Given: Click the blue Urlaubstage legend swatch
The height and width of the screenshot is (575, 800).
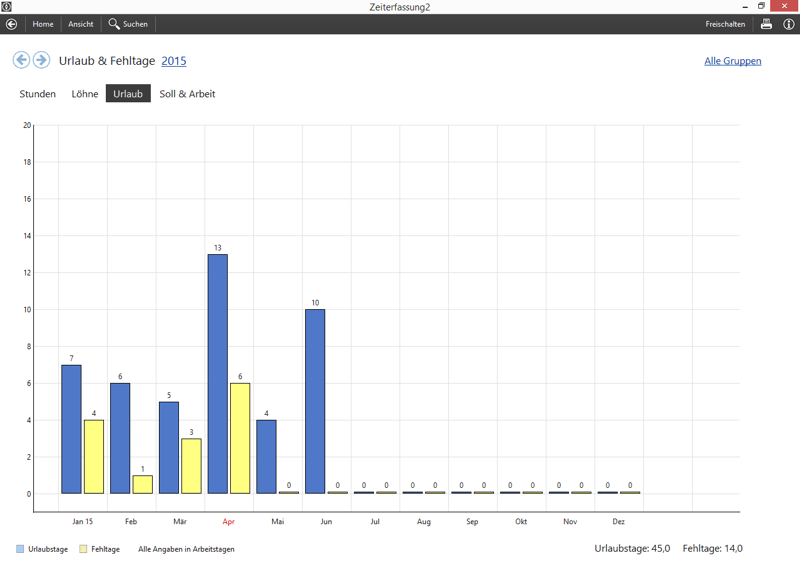Looking at the screenshot, I should [21, 549].
